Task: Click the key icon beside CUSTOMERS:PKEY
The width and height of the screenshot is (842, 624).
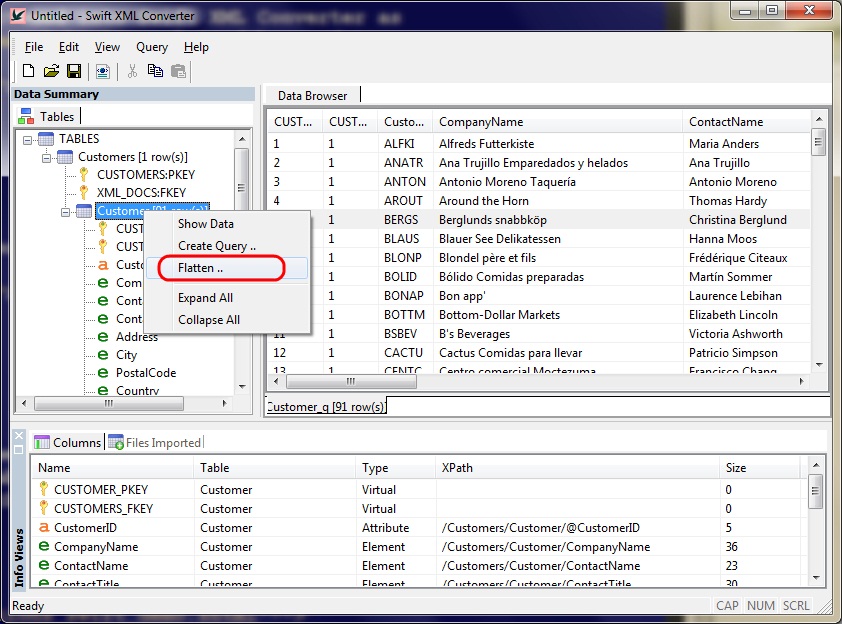Action: pos(84,175)
